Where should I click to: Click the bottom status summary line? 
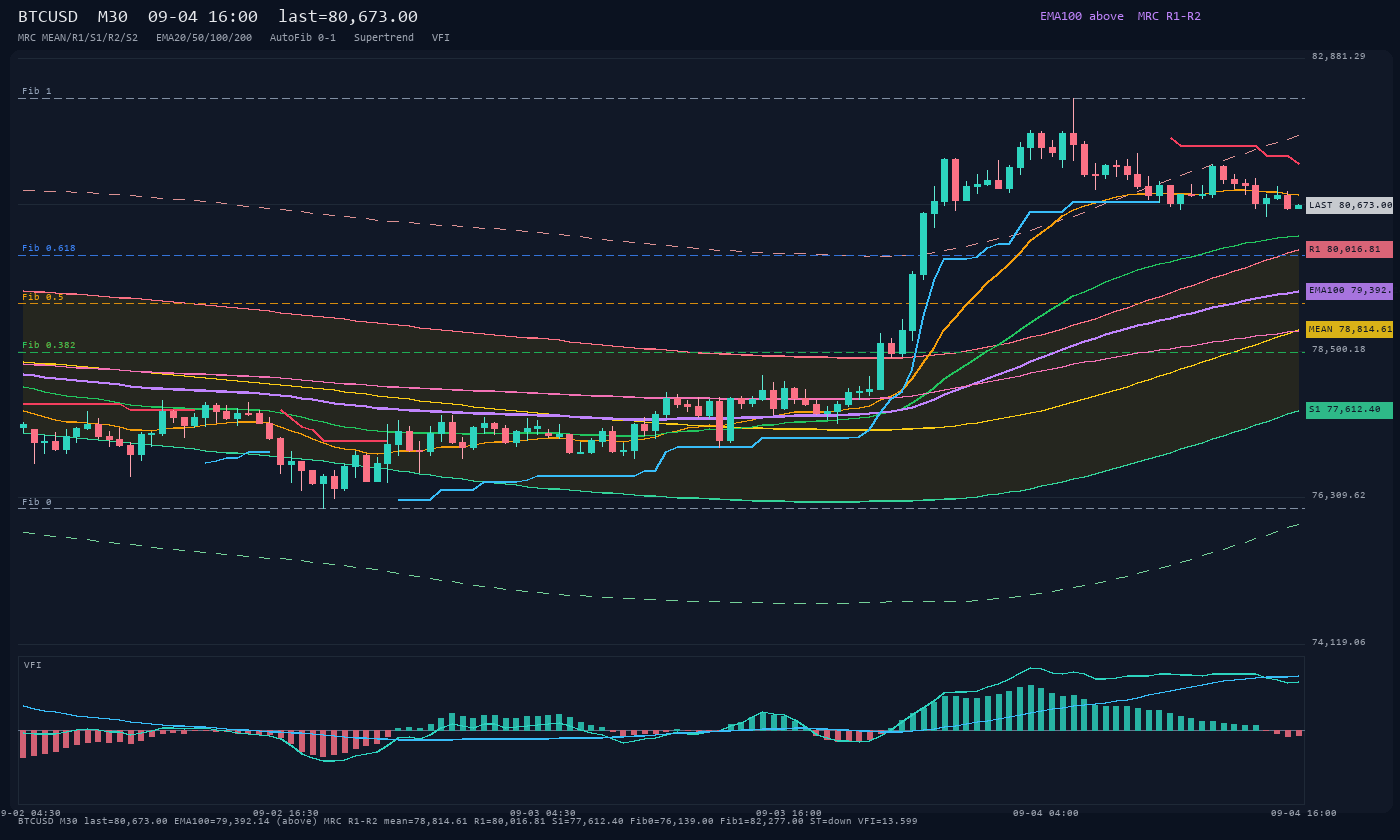tap(468, 821)
